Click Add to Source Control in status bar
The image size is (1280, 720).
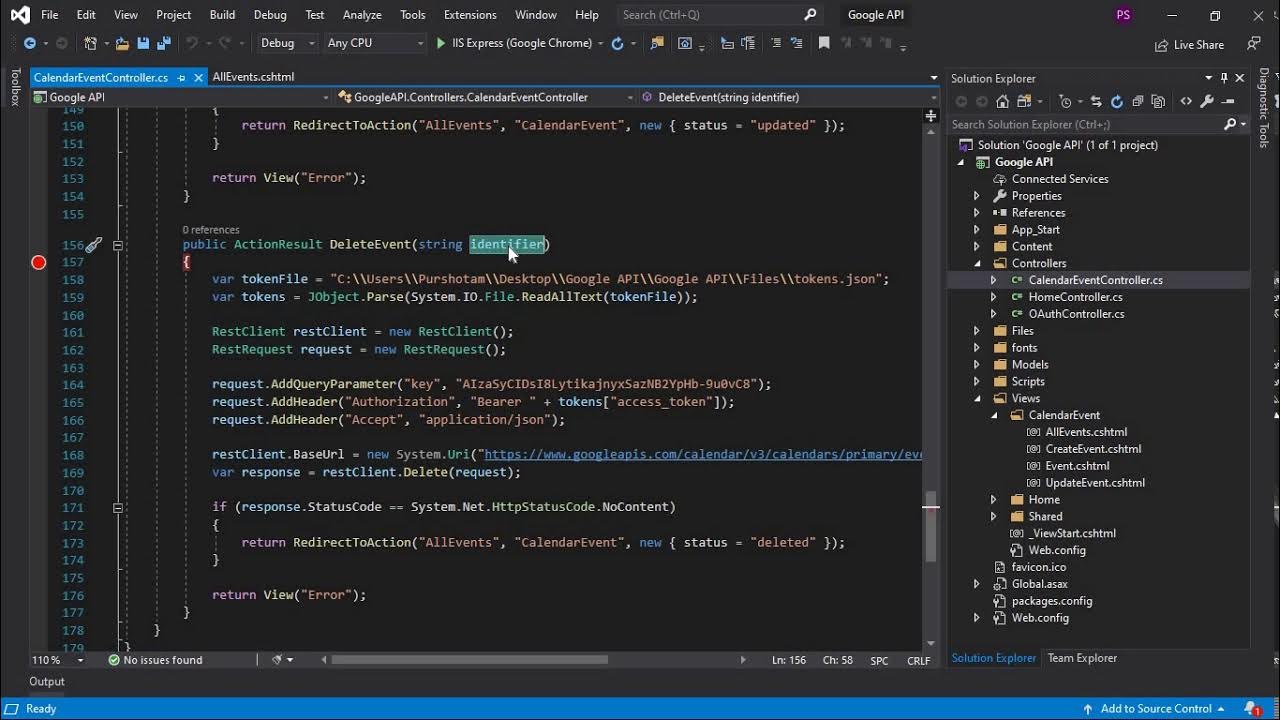[1156, 709]
